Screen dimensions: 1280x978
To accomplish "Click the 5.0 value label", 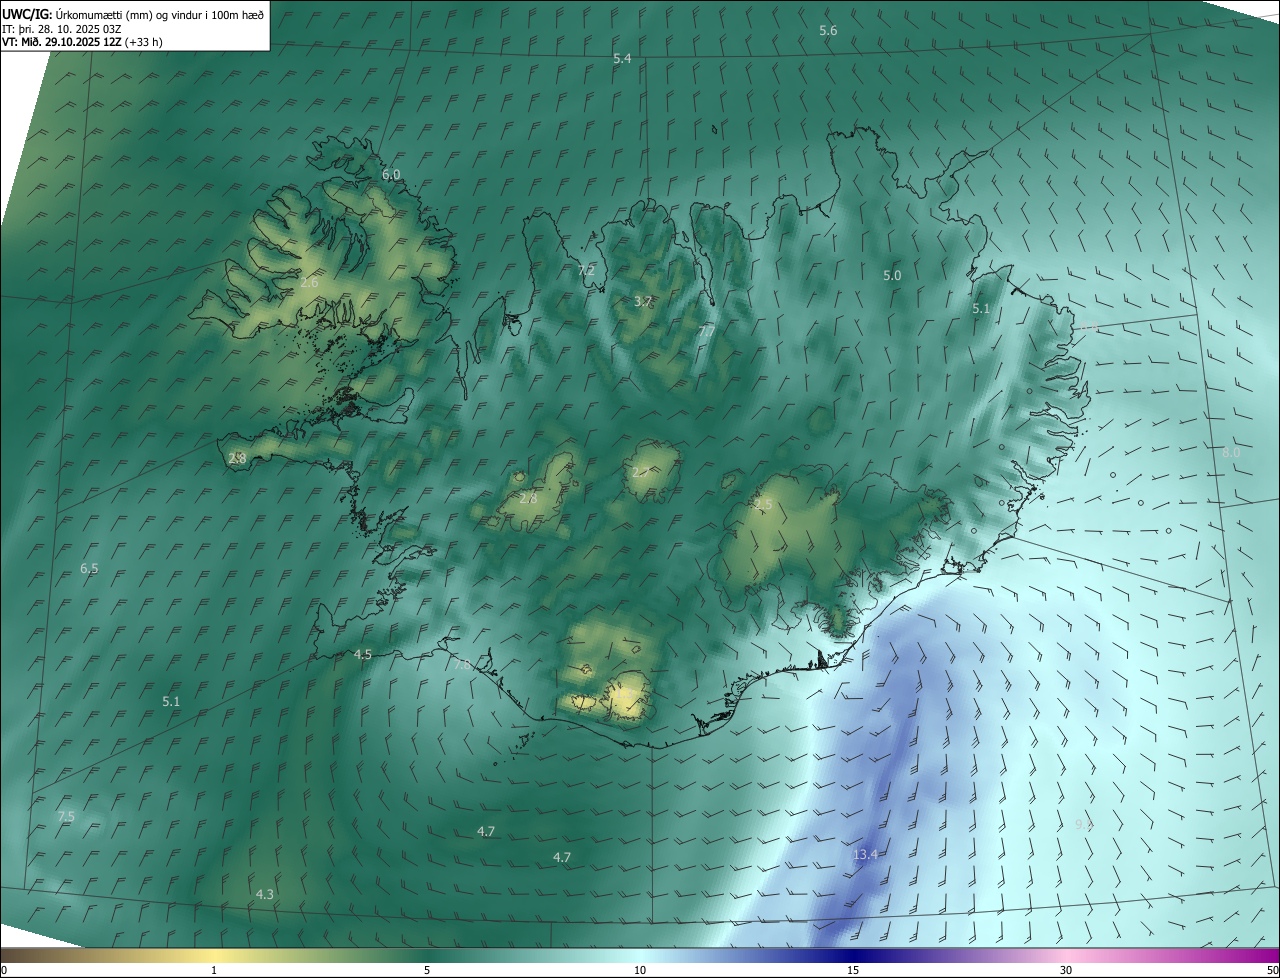I will [892, 275].
